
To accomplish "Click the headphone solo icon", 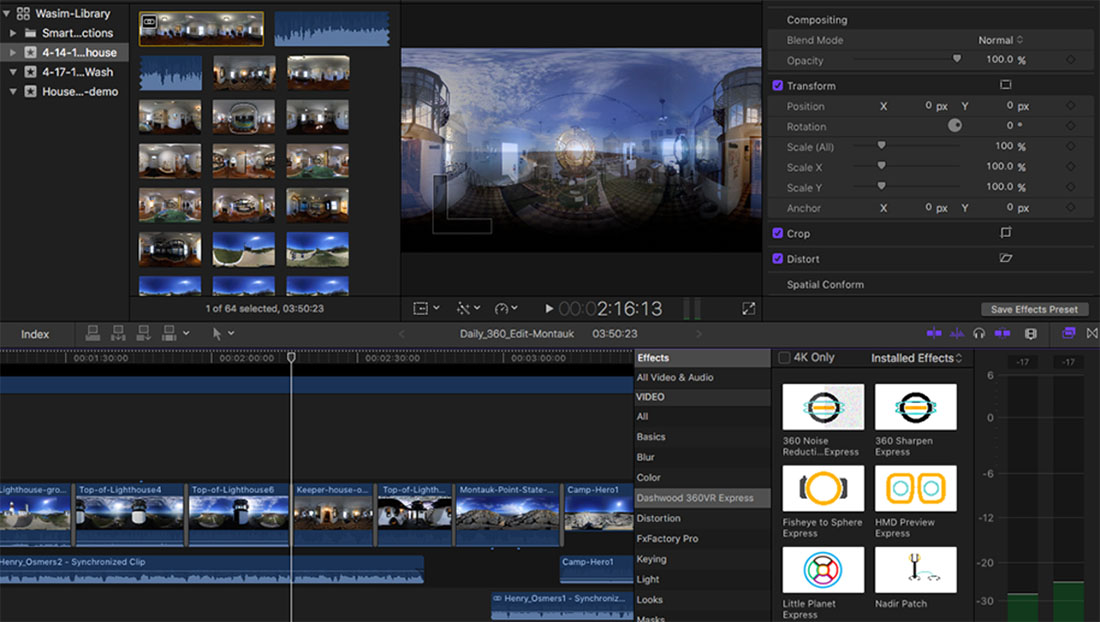I will (x=978, y=333).
